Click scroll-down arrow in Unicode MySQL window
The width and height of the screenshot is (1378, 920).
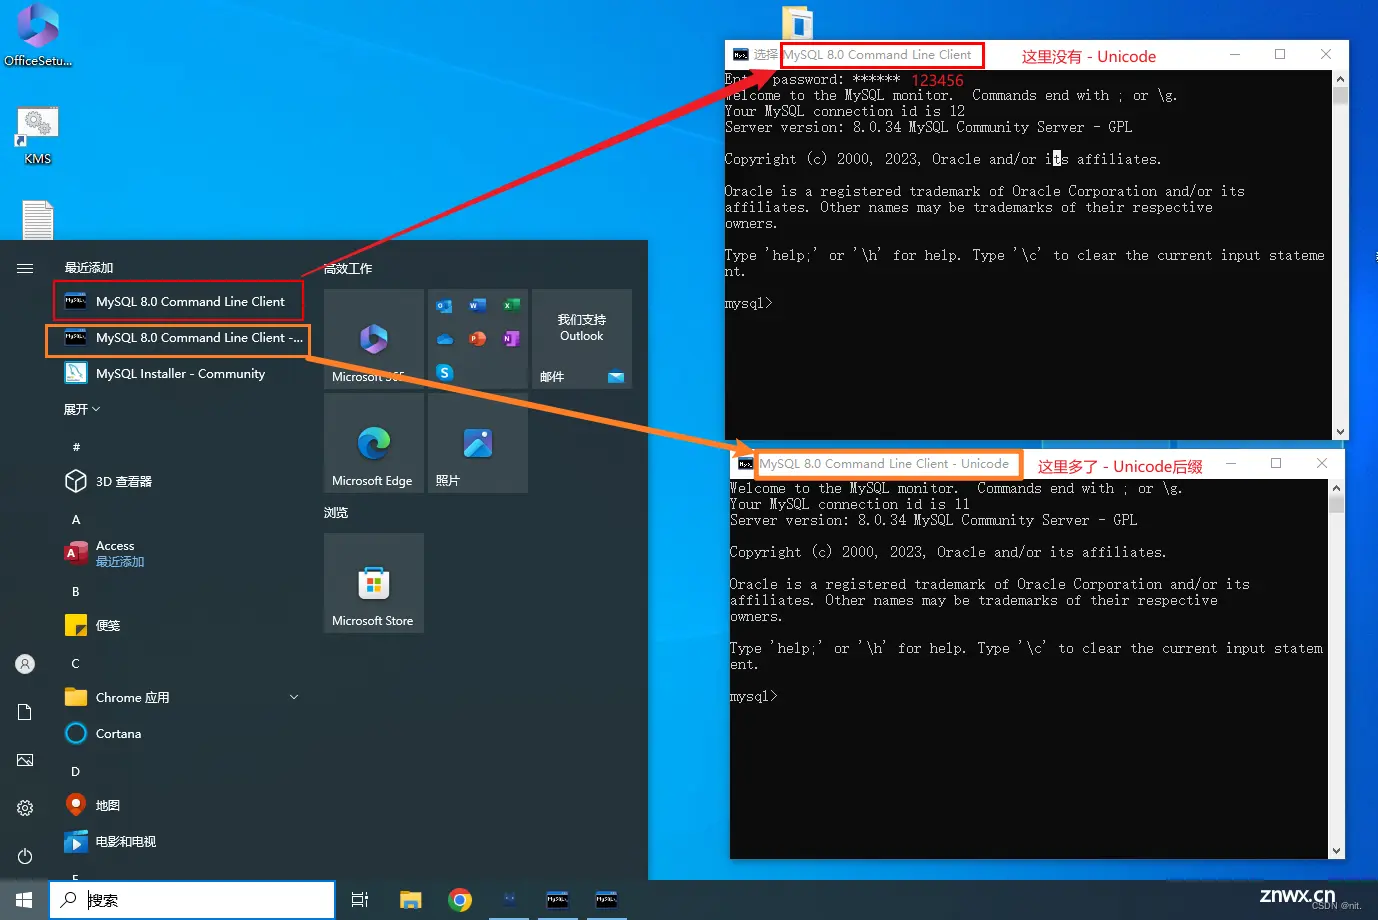coord(1337,851)
